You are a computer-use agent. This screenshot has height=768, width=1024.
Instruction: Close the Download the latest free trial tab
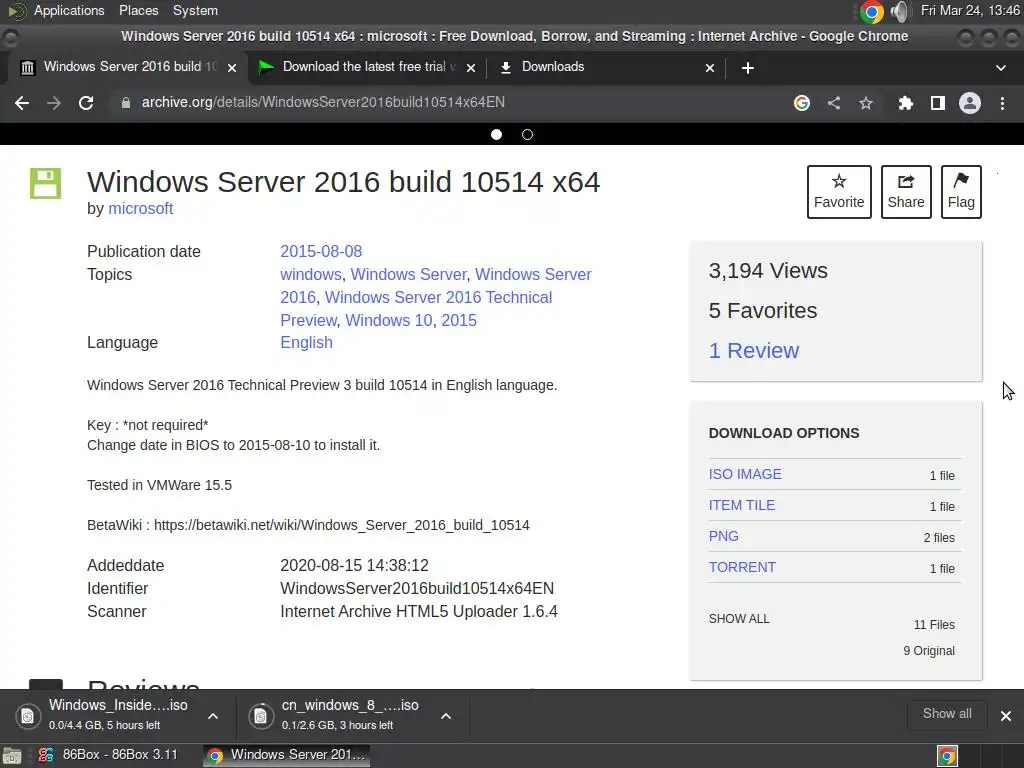tap(471, 68)
